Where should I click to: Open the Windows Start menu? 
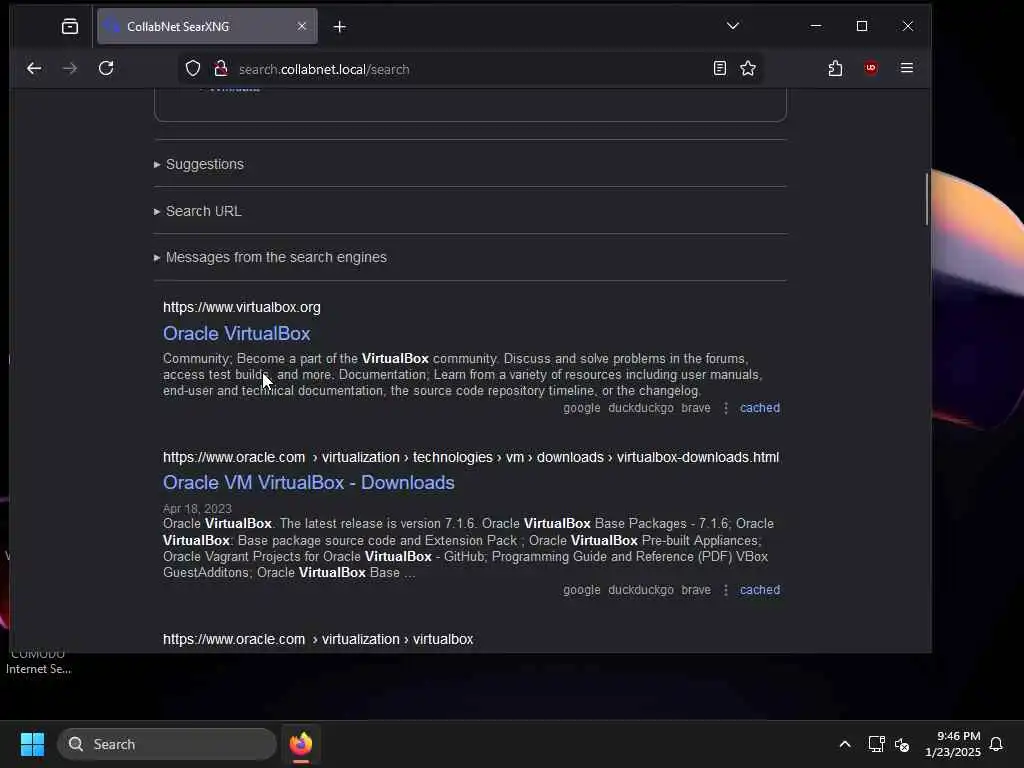click(32, 744)
